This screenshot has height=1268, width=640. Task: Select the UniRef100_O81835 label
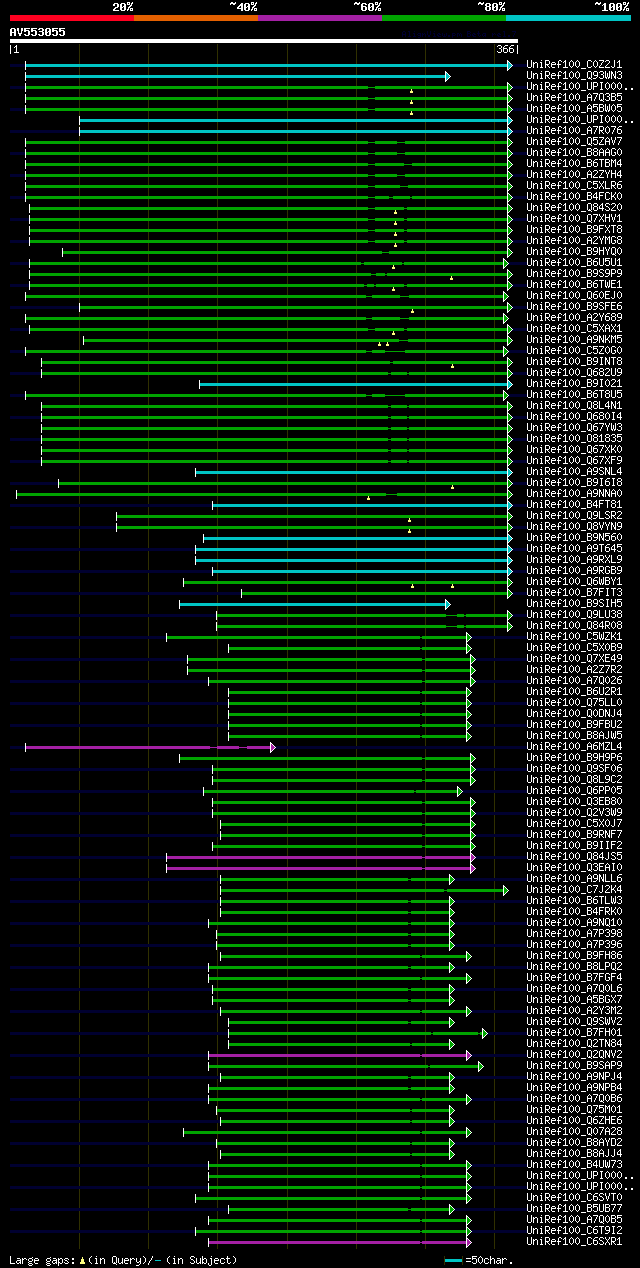pyautogui.click(x=574, y=439)
